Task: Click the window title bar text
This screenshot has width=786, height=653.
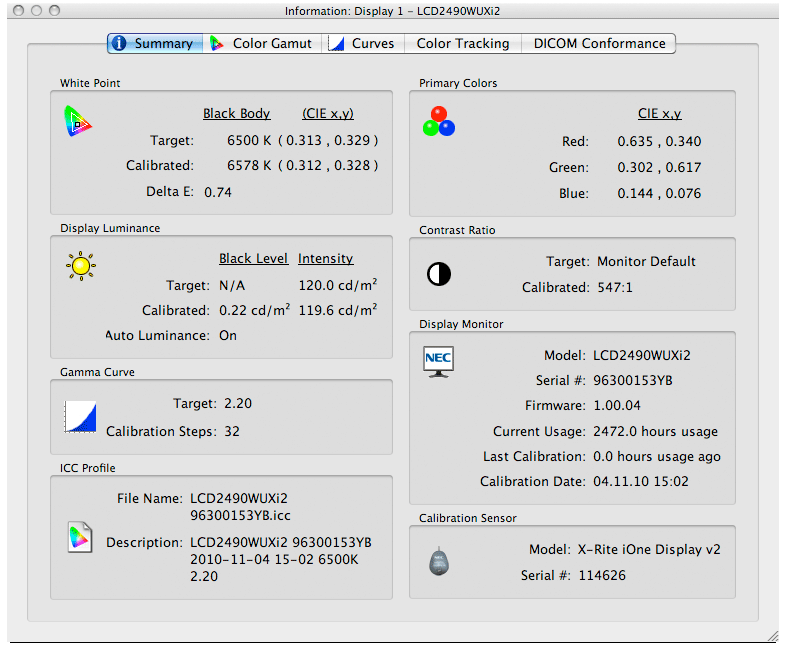Action: tap(392, 11)
